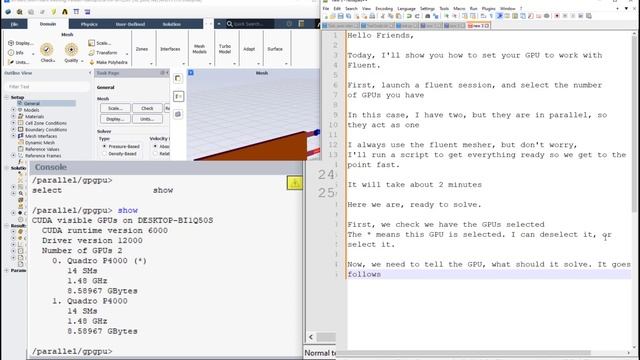Click the Check button in Task Page
The width and height of the screenshot is (640, 360).
pos(147,108)
